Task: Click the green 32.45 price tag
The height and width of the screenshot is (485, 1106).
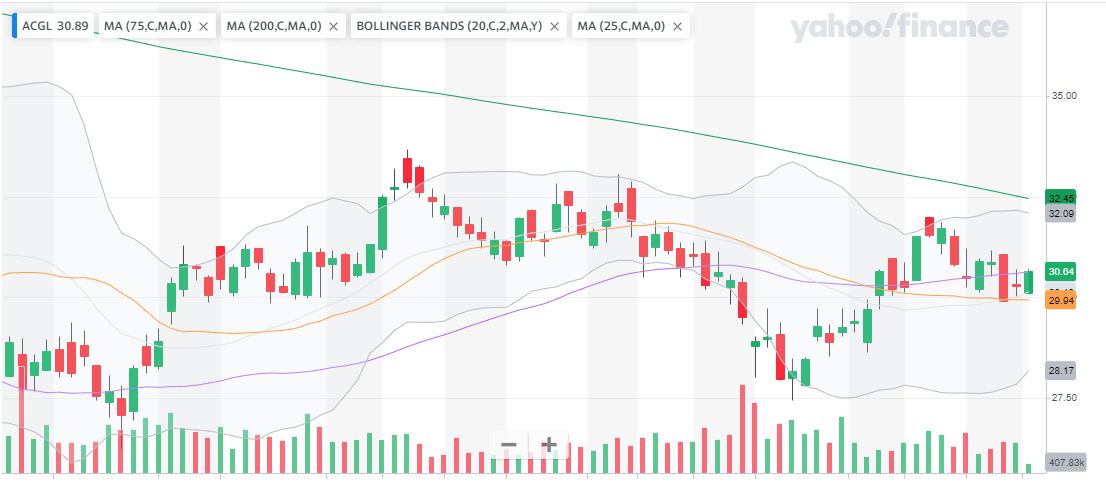Action: [x=1060, y=197]
